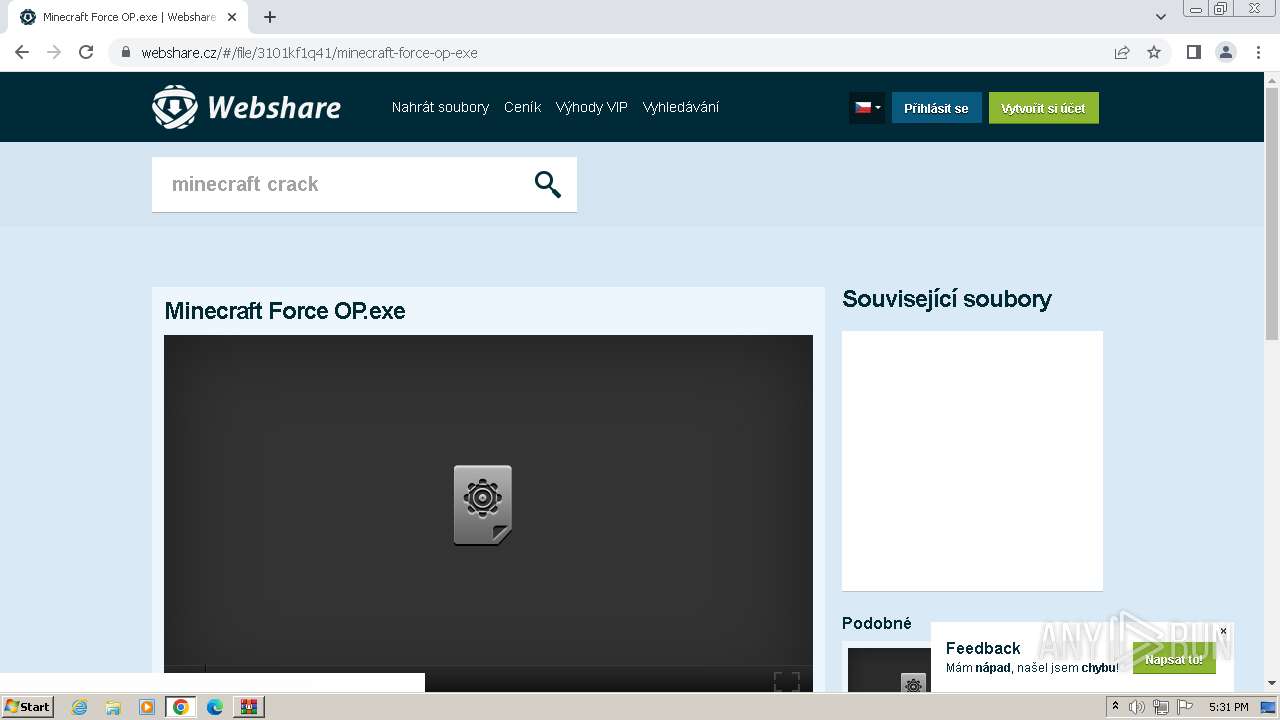Viewport: 1280px width, 720px height.
Task: Toggle the browser side panel
Action: pyautogui.click(x=1193, y=52)
